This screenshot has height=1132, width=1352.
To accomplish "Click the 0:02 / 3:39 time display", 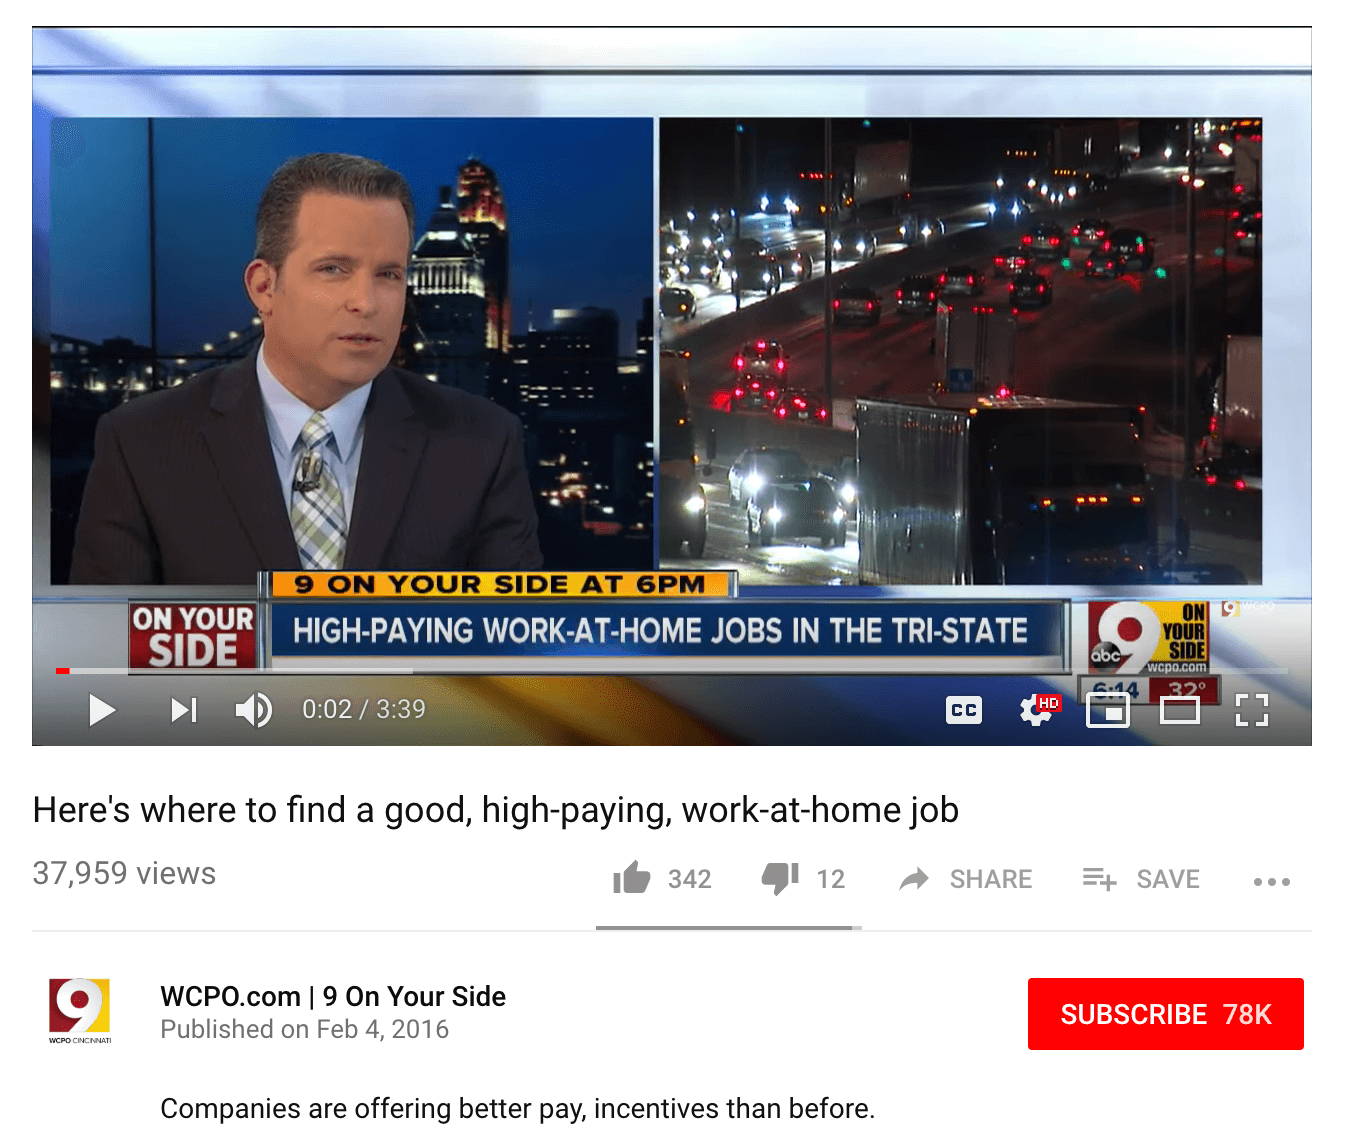I will point(364,709).
